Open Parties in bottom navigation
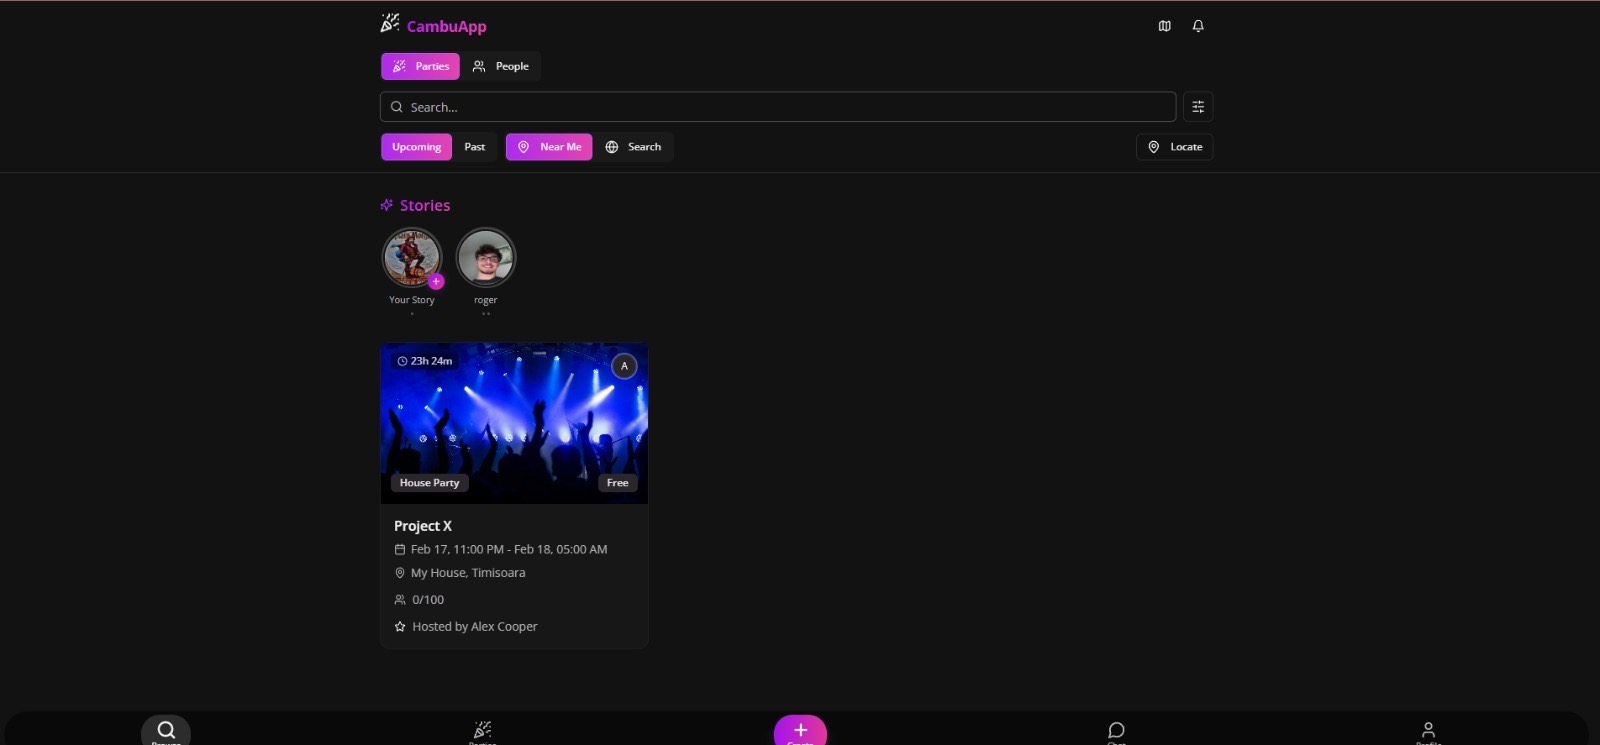 pyautogui.click(x=482, y=731)
